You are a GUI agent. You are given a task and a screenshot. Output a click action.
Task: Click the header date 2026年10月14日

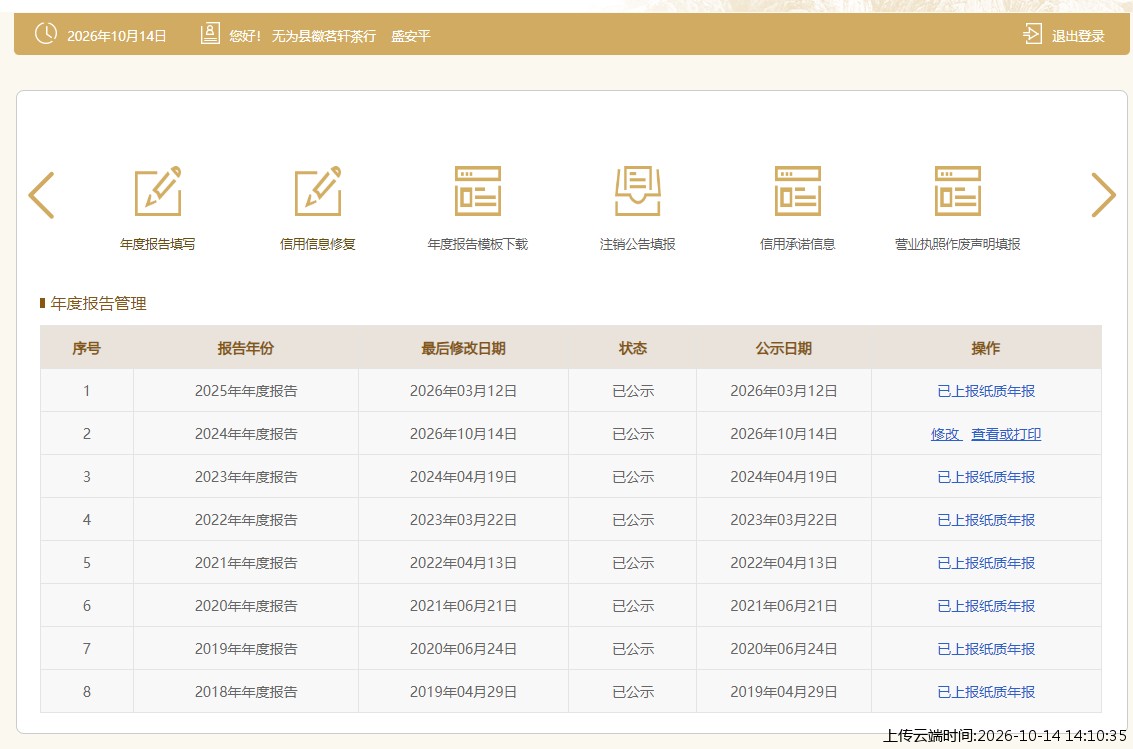117,36
